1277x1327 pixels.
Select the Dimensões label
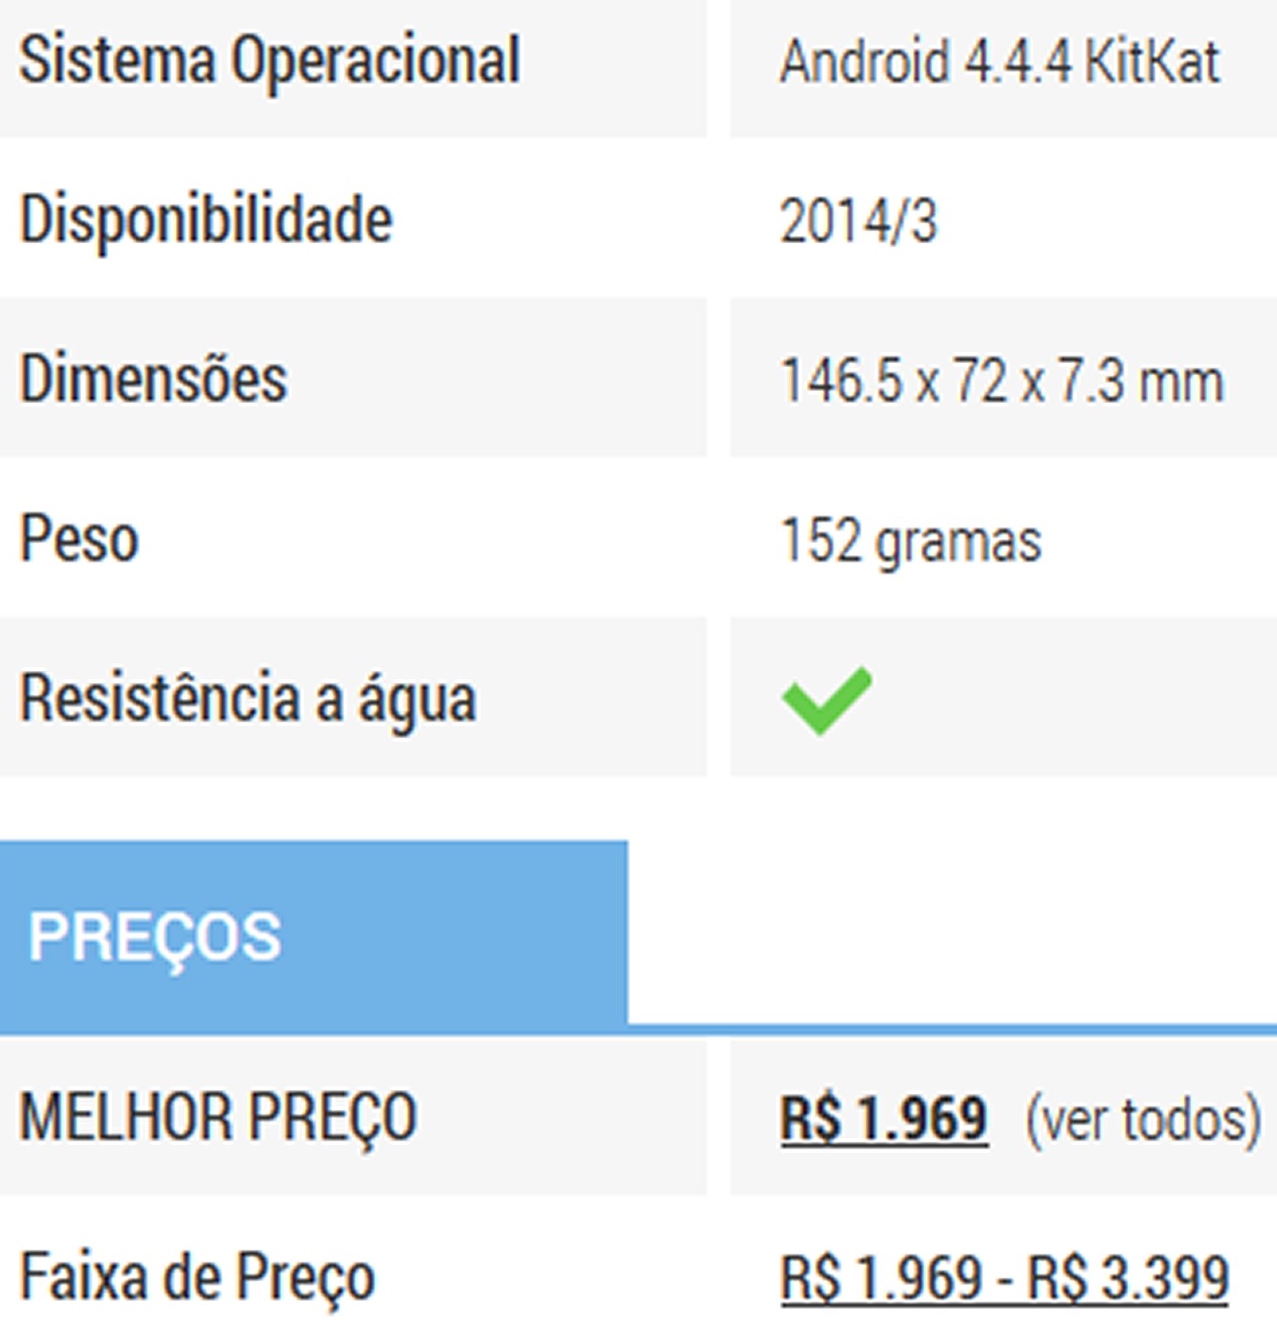(x=154, y=380)
